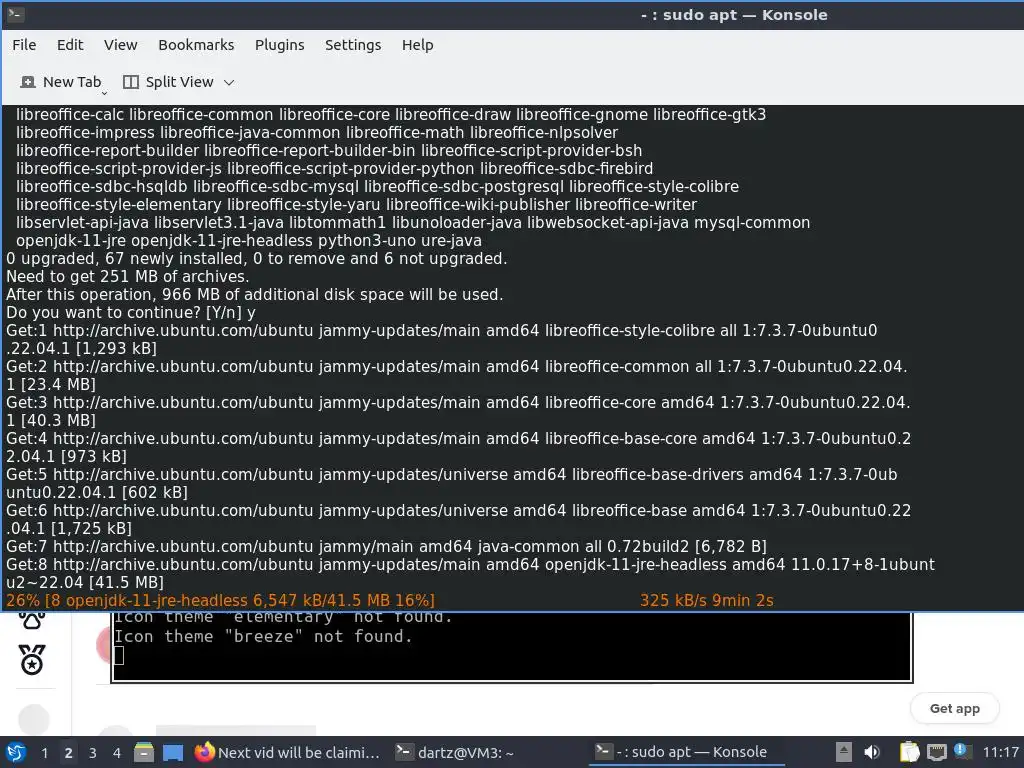Click the blue show desktop icon in taskbar

[173, 752]
